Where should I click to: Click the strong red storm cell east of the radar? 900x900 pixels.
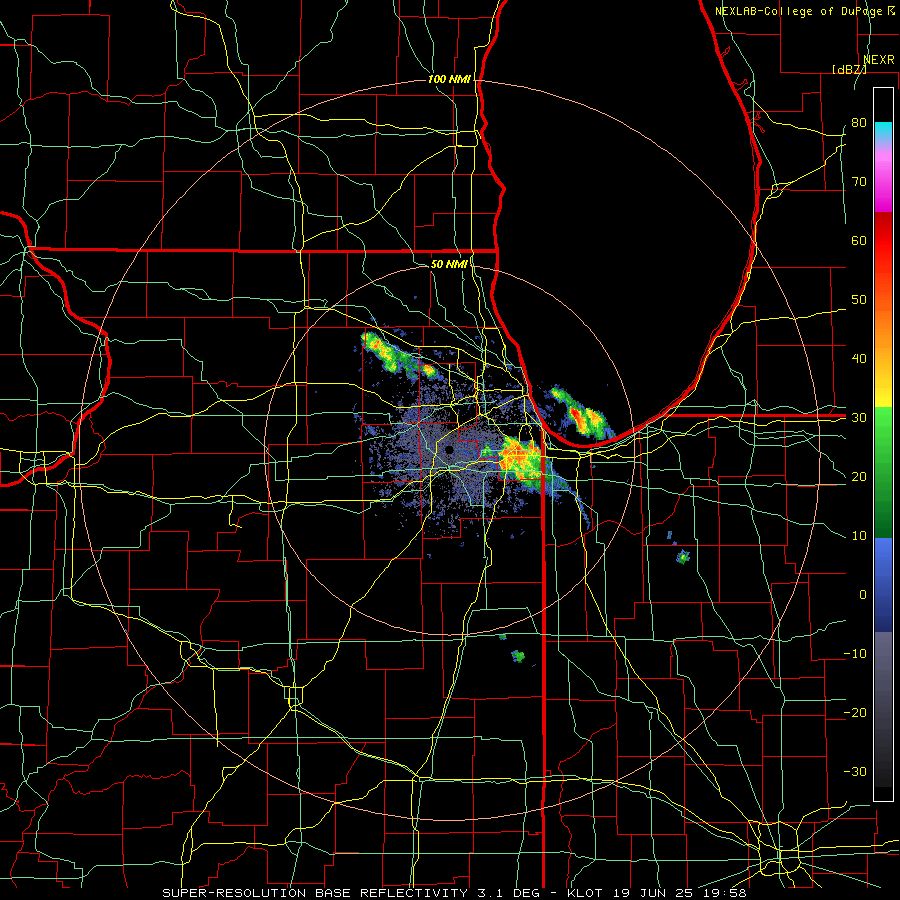tap(521, 459)
